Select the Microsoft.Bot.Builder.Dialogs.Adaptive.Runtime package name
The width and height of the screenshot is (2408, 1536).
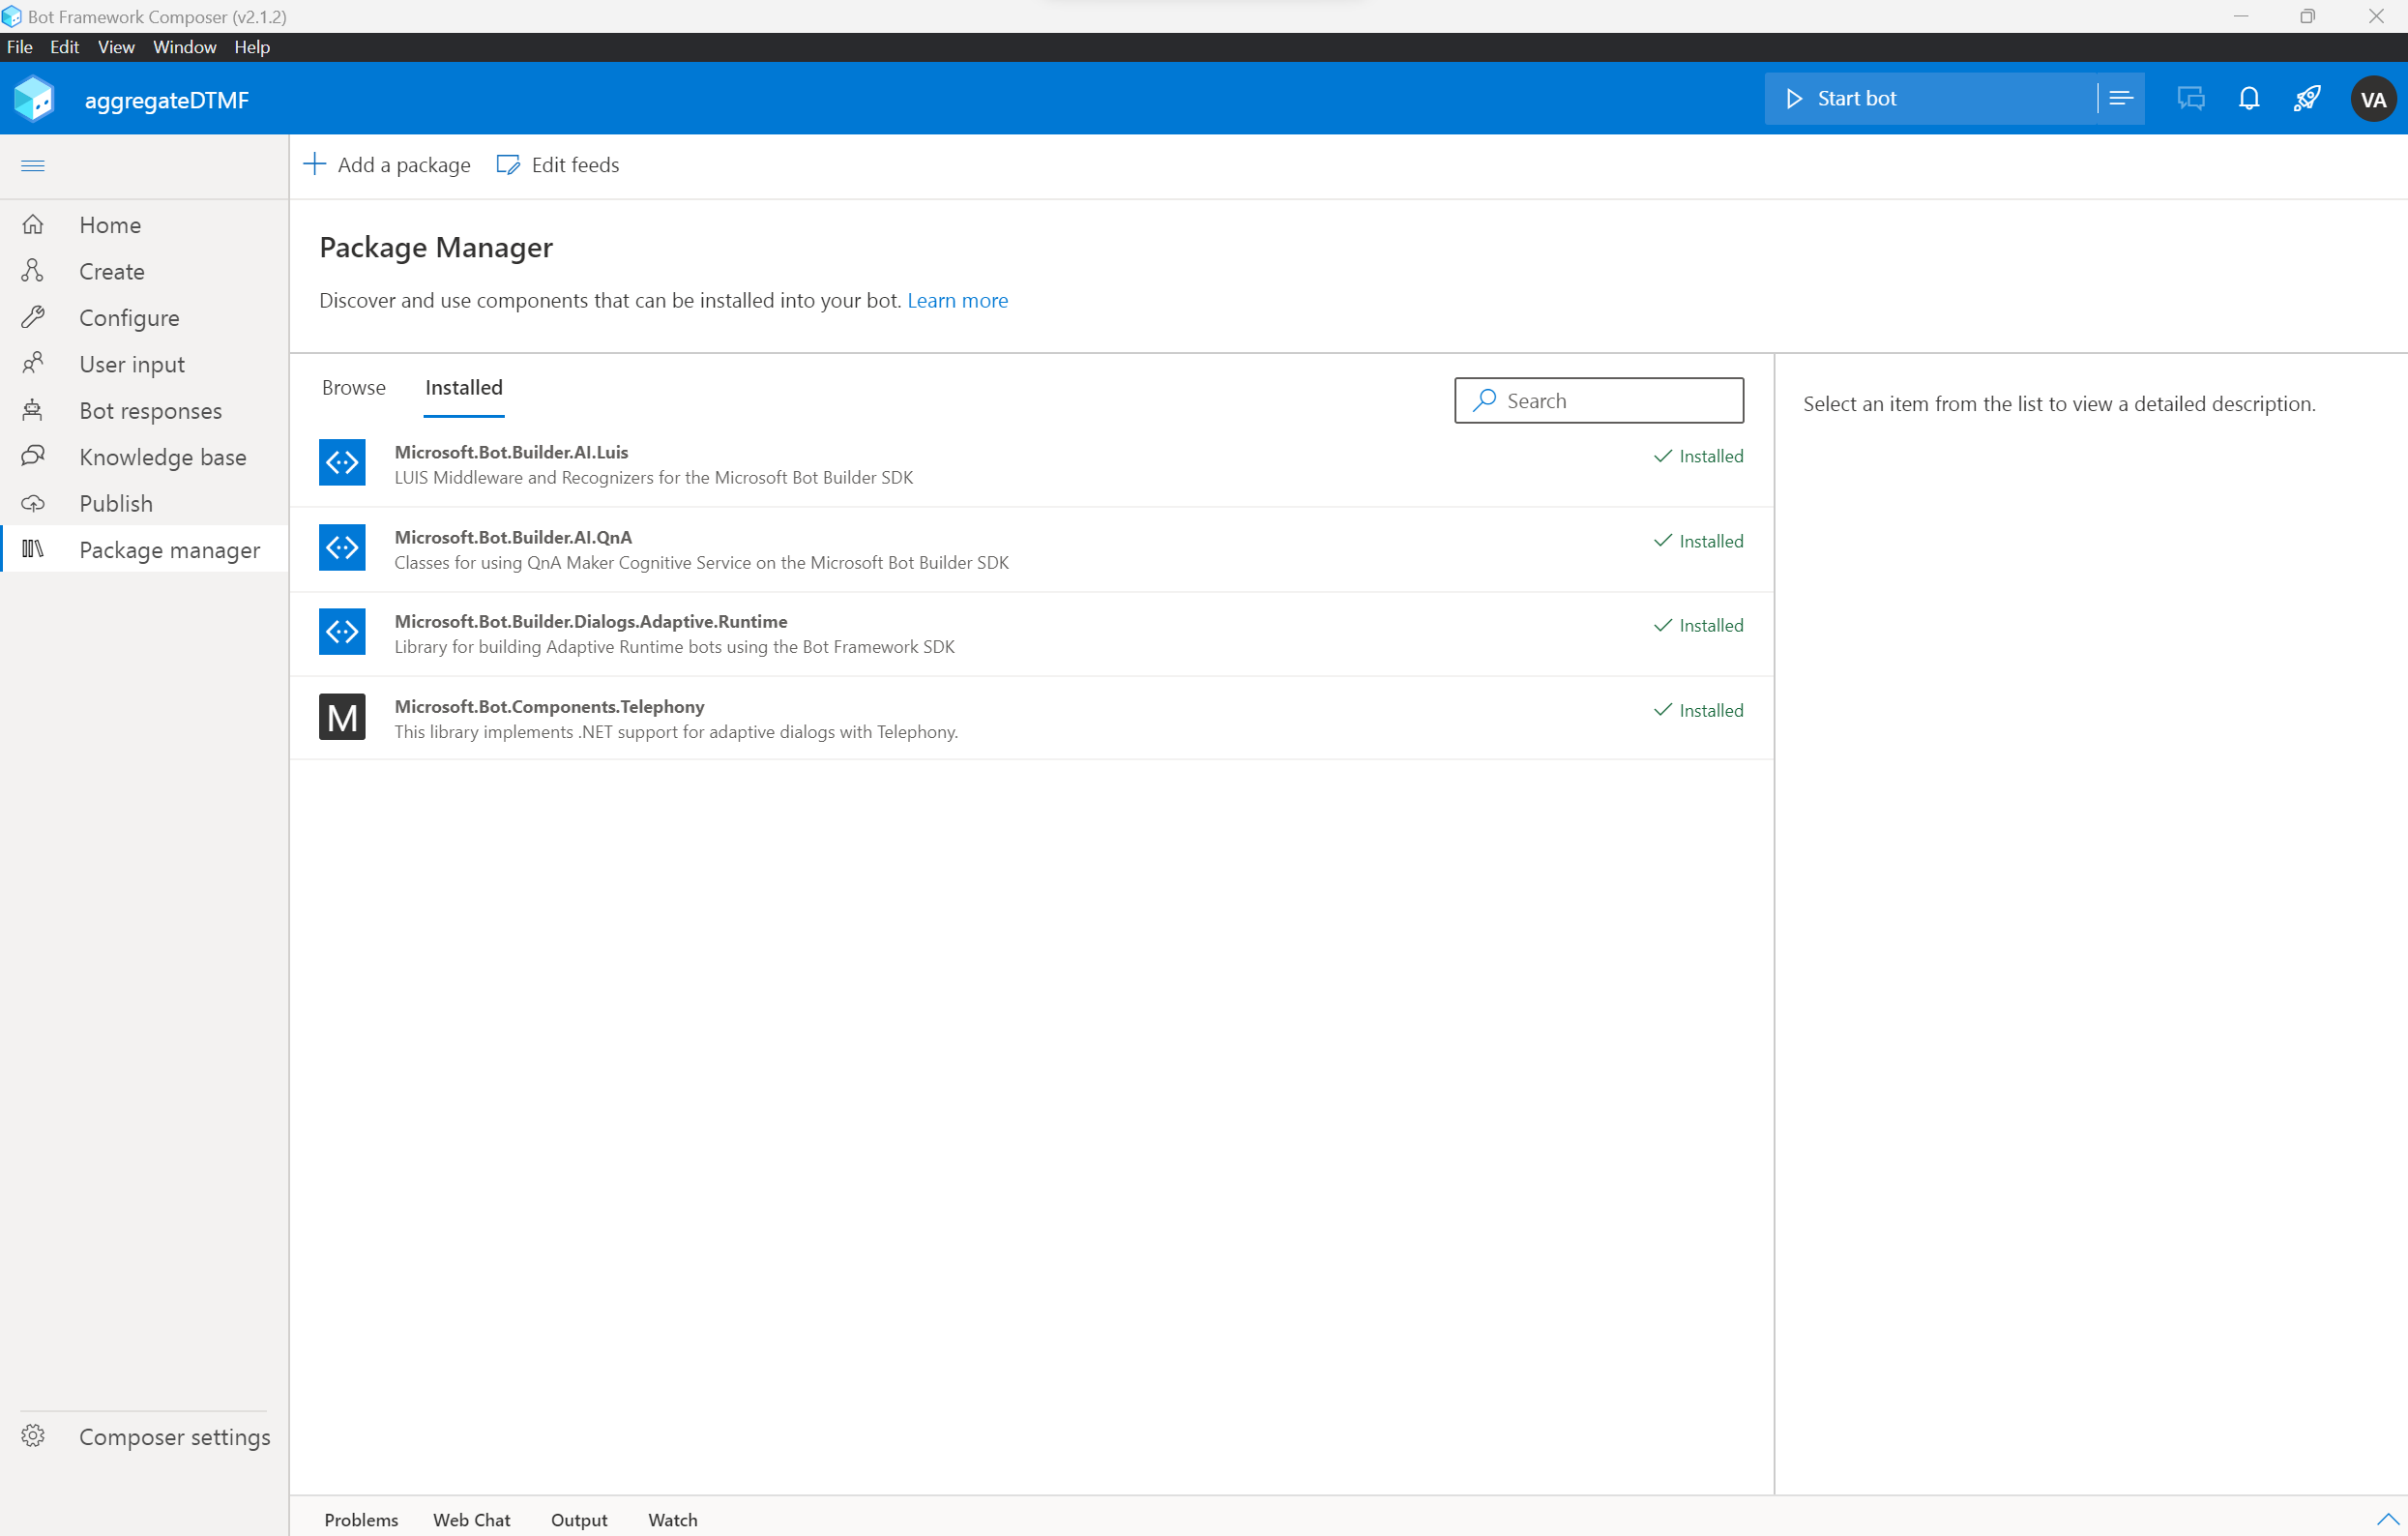pyautogui.click(x=591, y=621)
